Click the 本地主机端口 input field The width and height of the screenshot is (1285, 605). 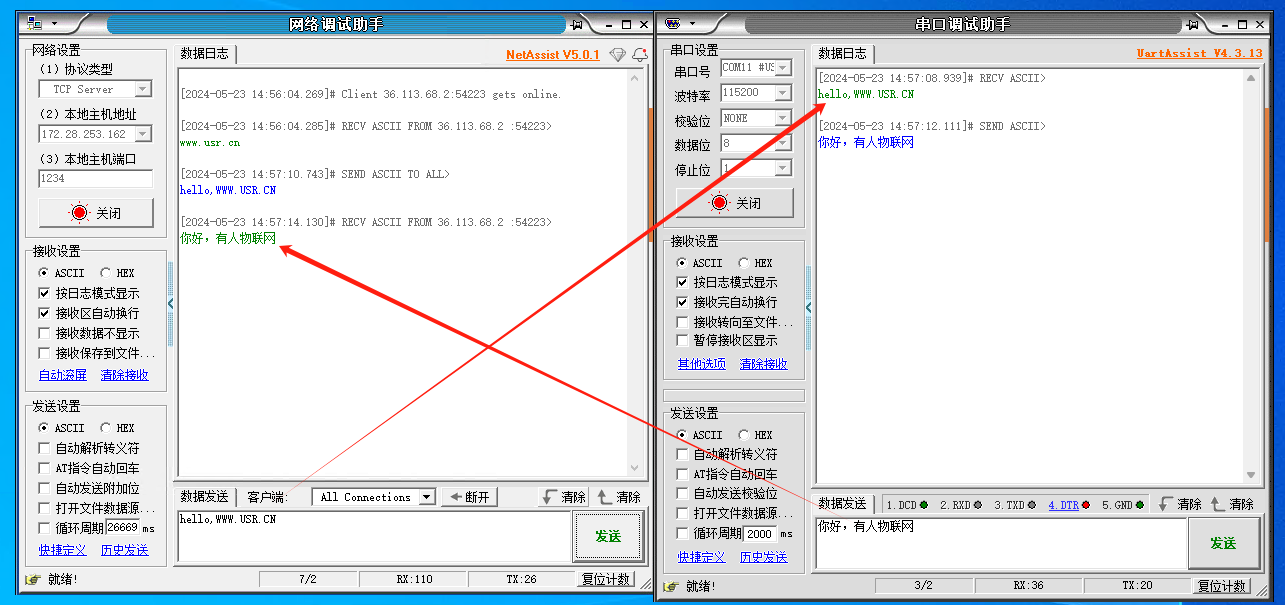point(95,179)
